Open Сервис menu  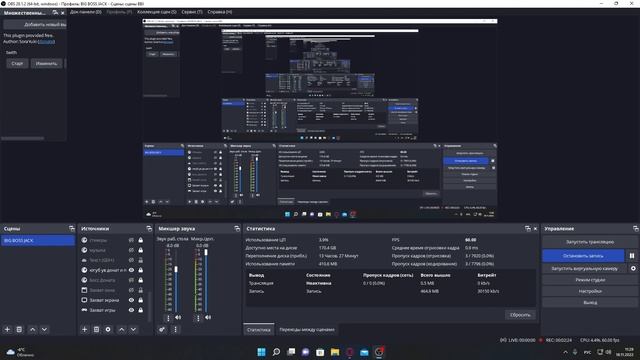point(192,12)
